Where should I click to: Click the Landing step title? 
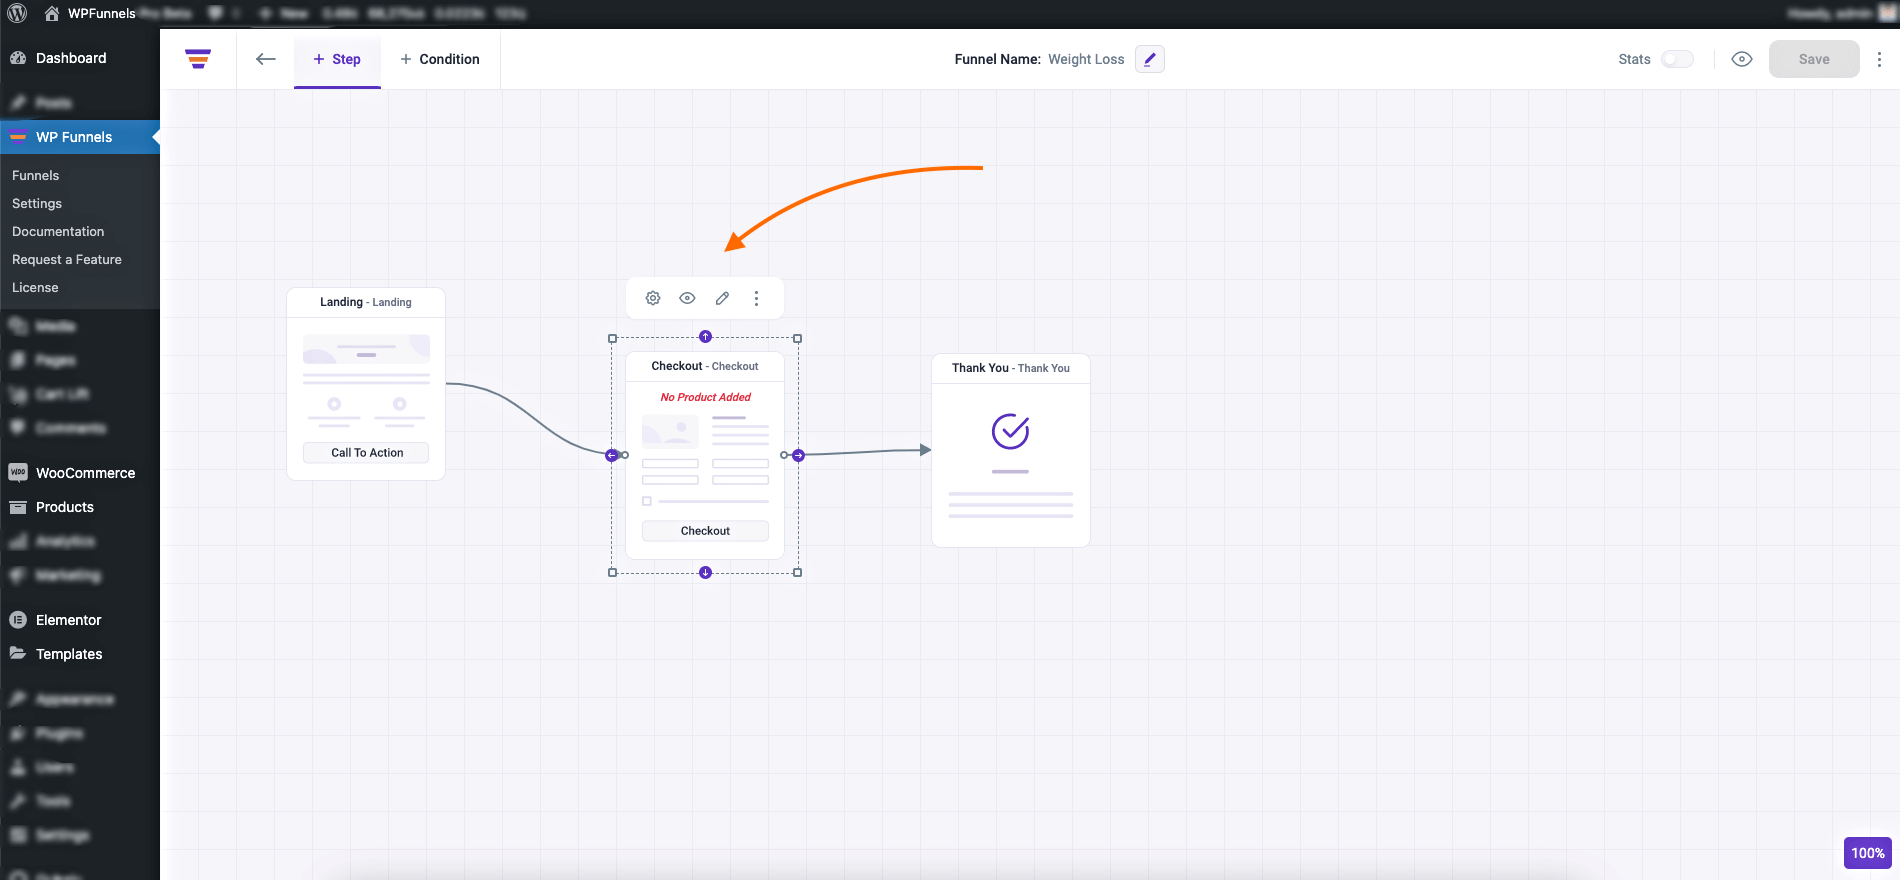tap(366, 302)
